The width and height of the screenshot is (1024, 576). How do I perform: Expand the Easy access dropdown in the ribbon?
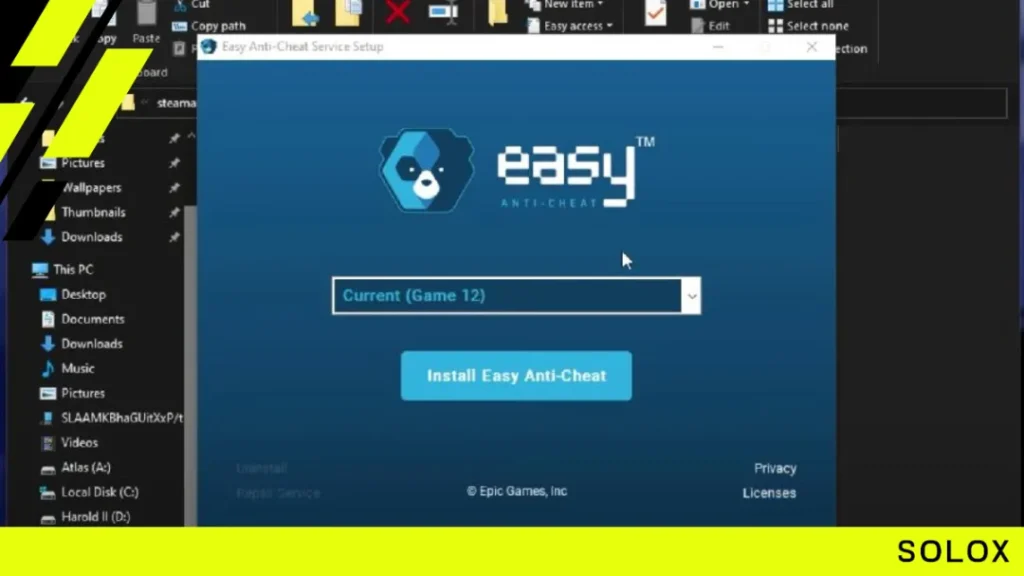point(571,26)
